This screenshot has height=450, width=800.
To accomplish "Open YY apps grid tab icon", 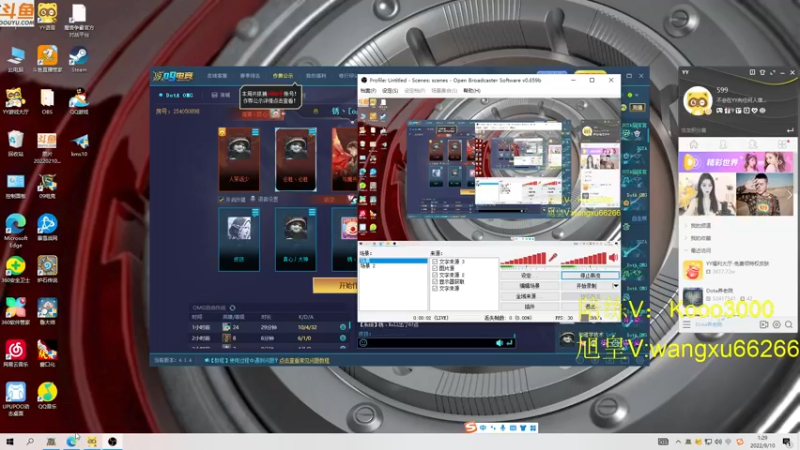I will pos(782,144).
